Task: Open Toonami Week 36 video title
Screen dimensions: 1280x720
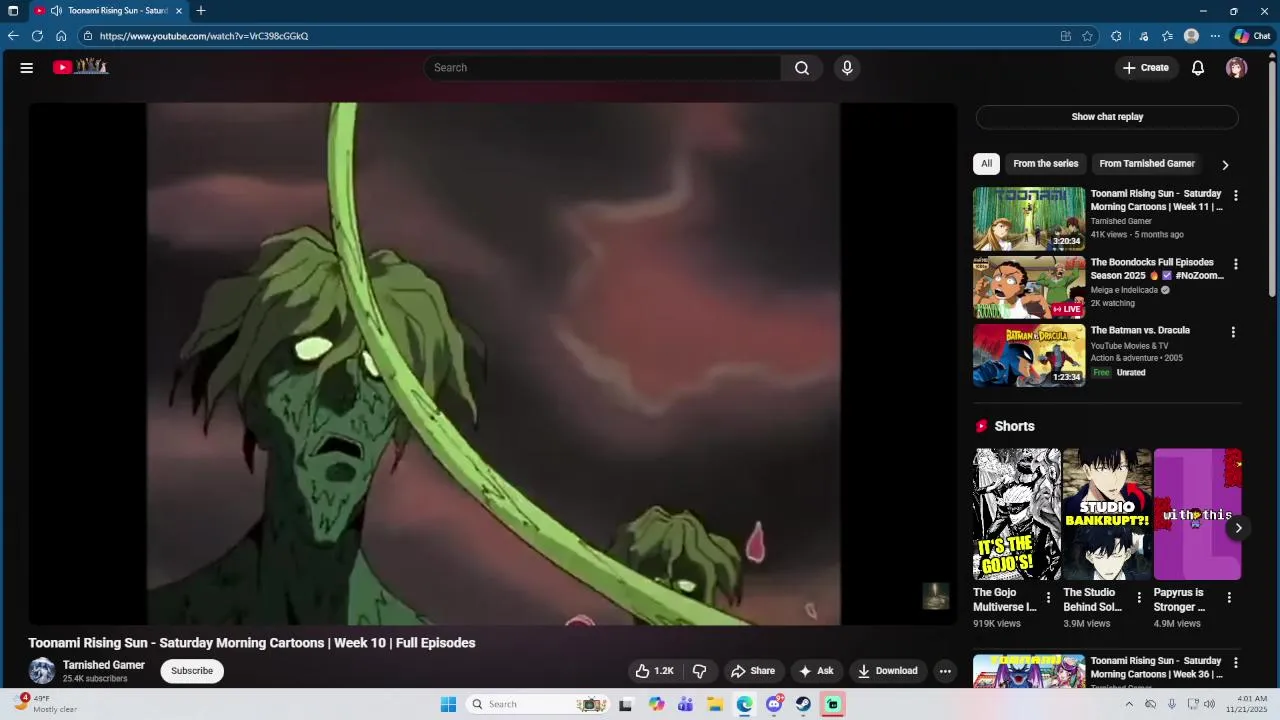Action: 1156,667
